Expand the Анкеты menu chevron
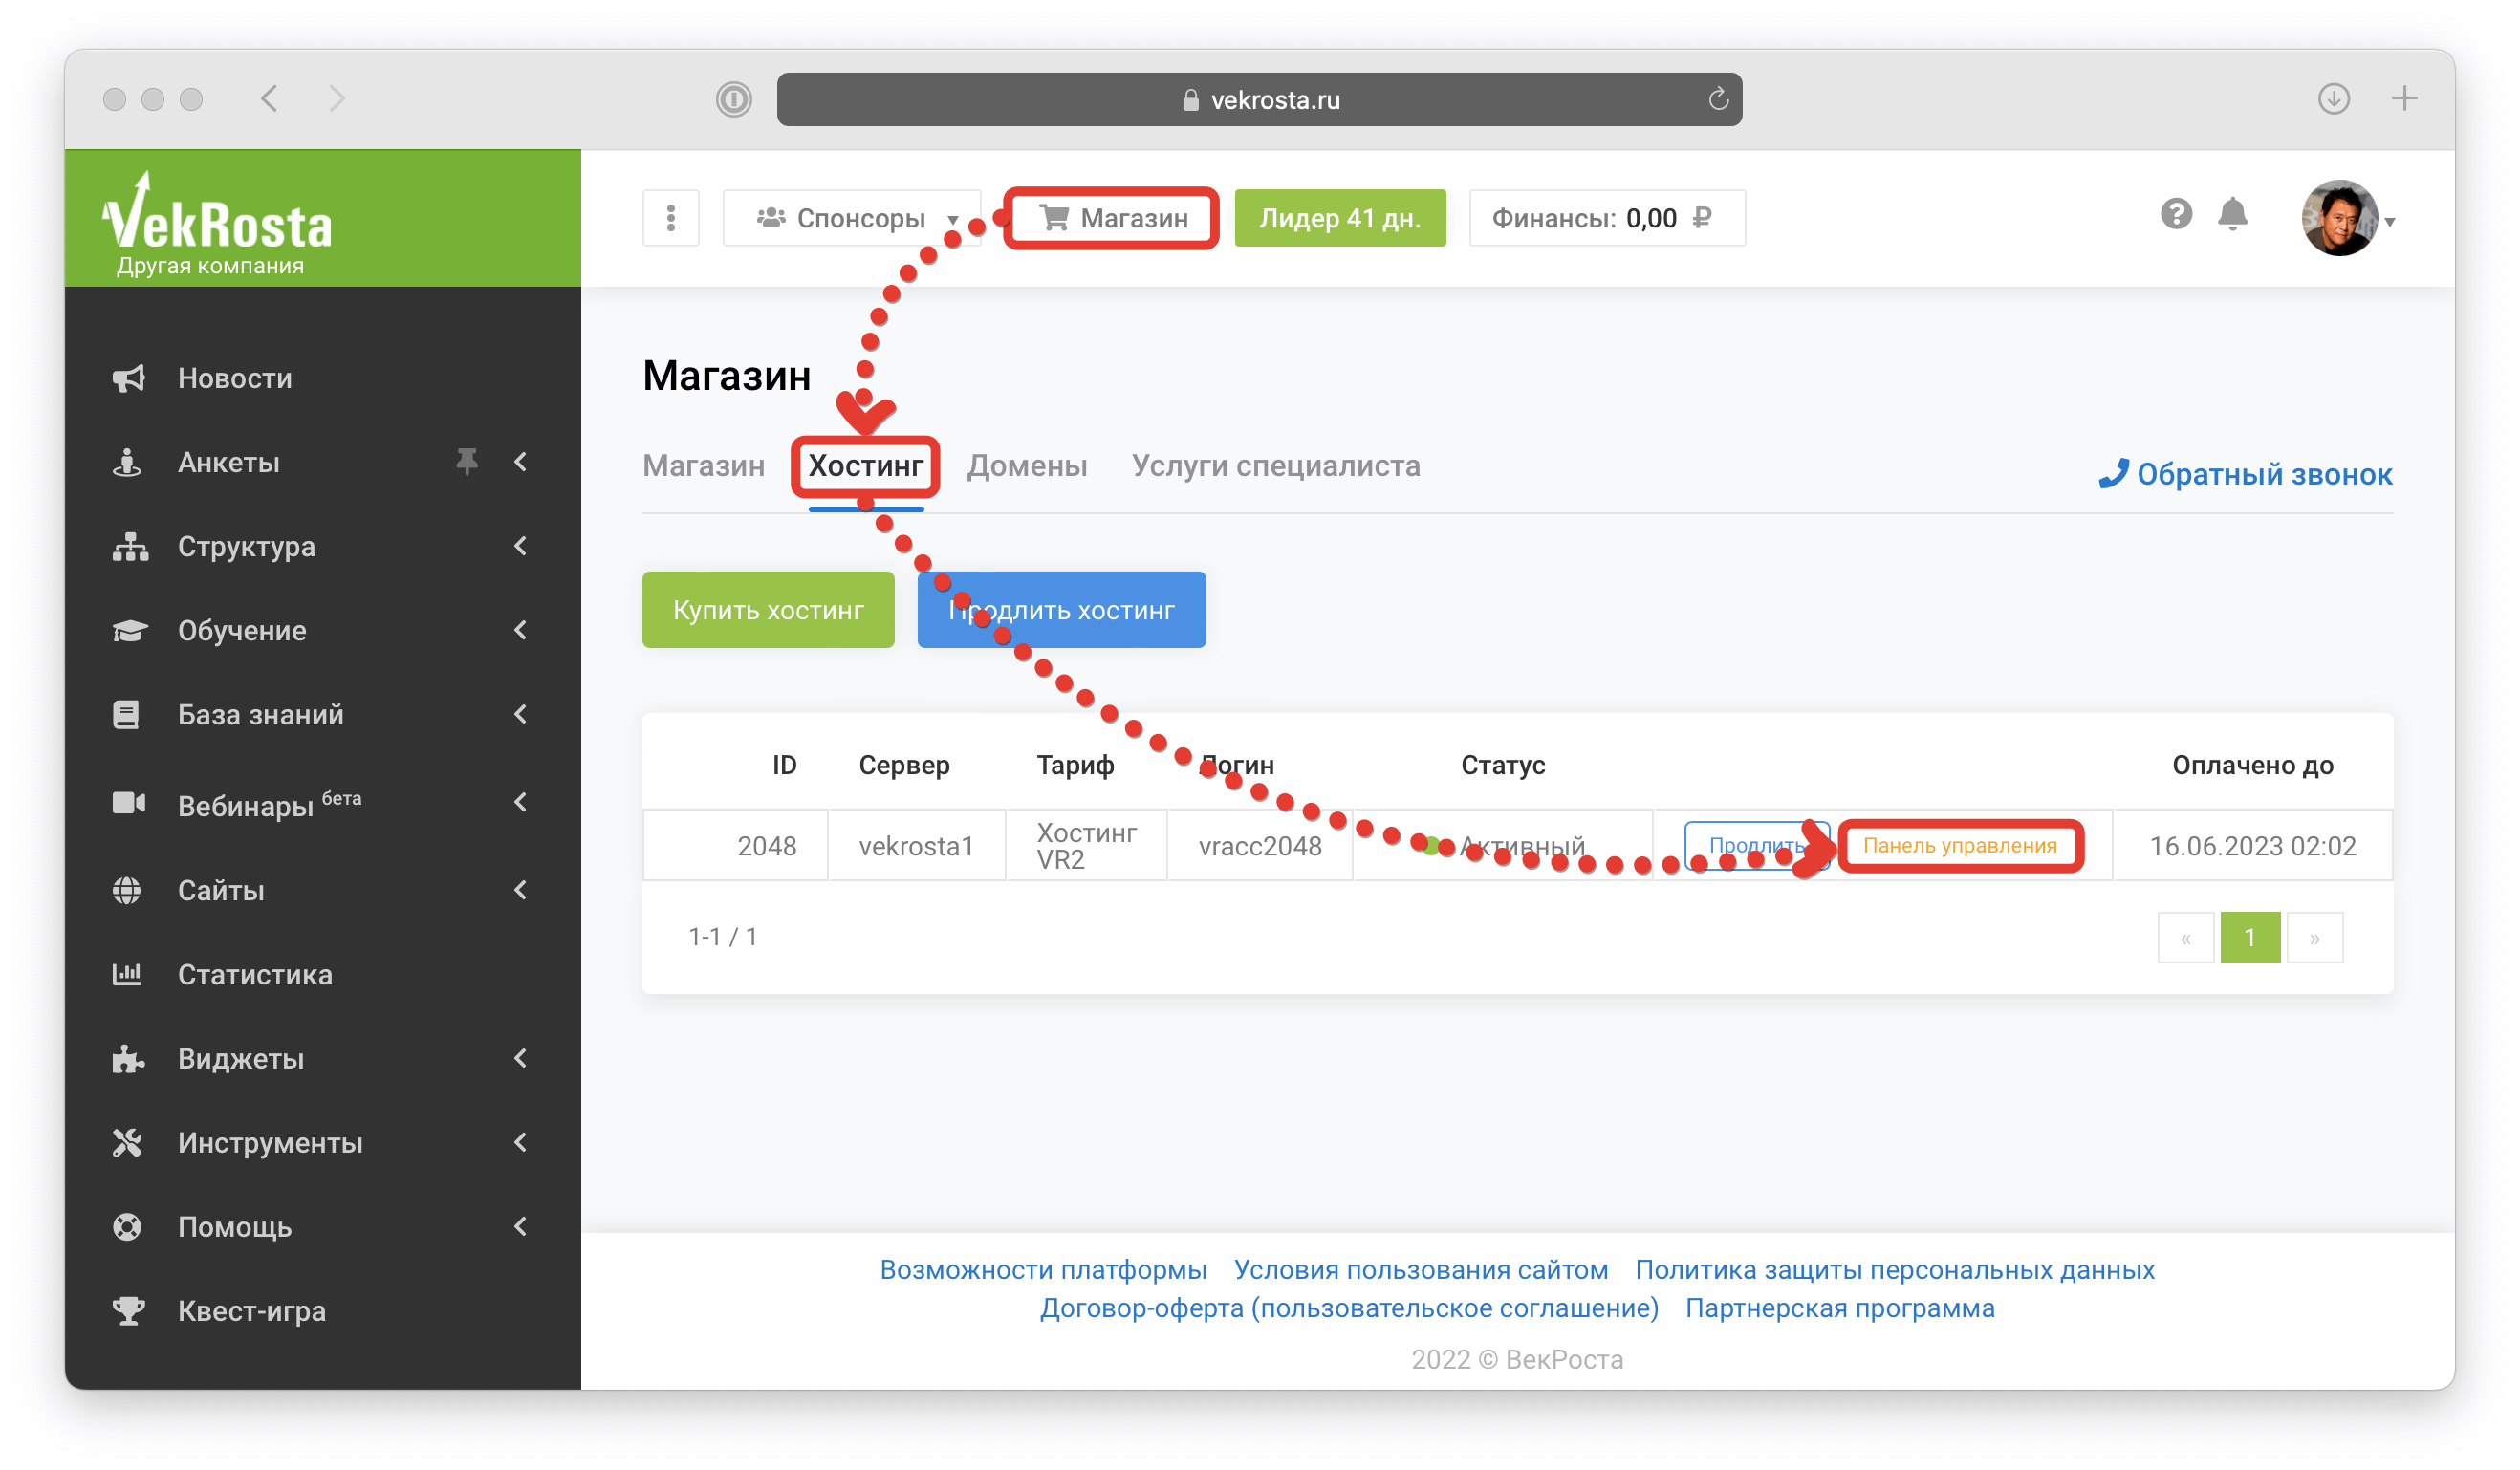The width and height of the screenshot is (2520, 1470). point(521,462)
